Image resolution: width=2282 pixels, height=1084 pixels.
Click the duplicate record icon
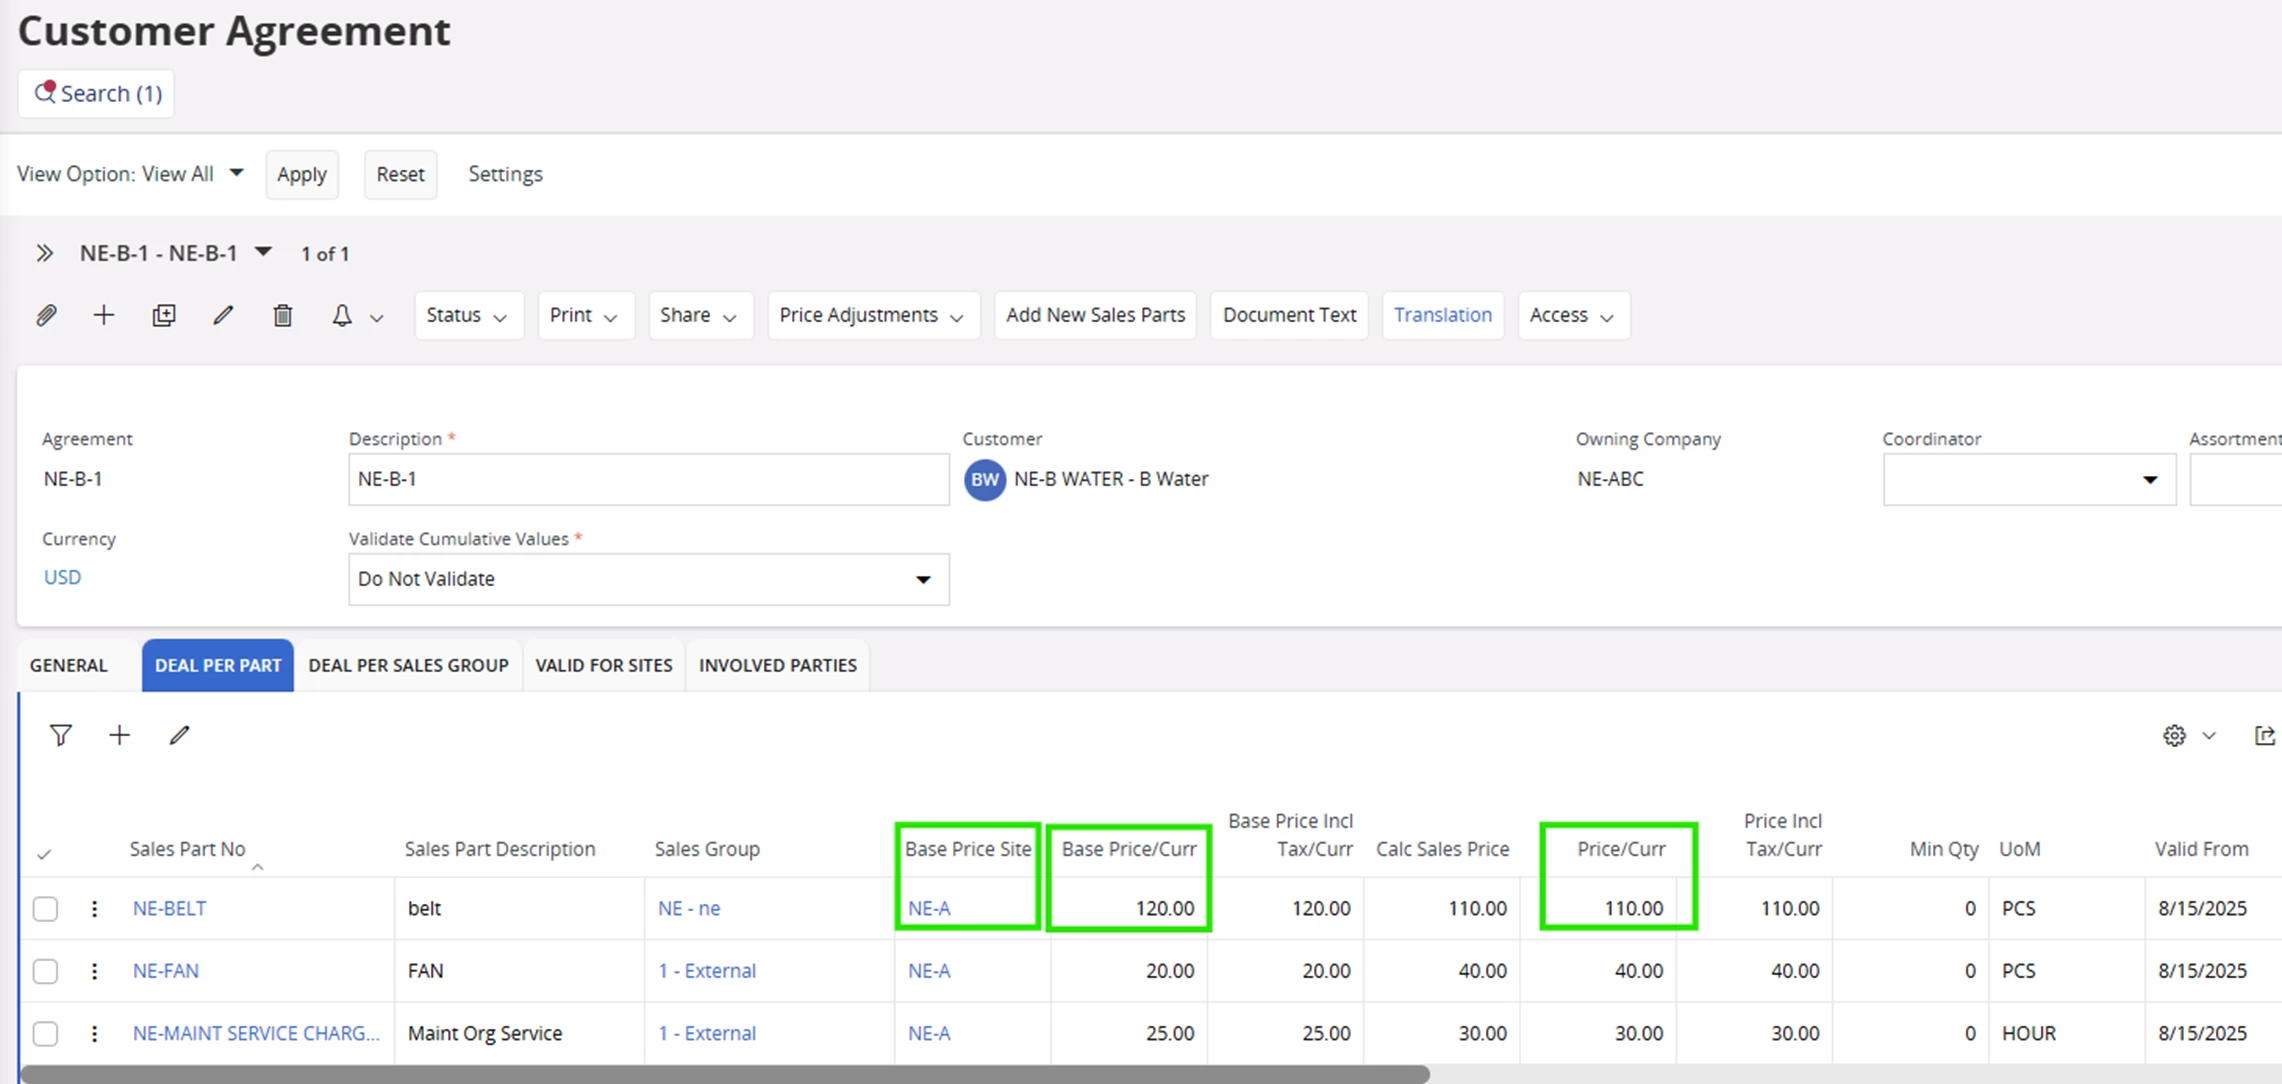coord(164,316)
